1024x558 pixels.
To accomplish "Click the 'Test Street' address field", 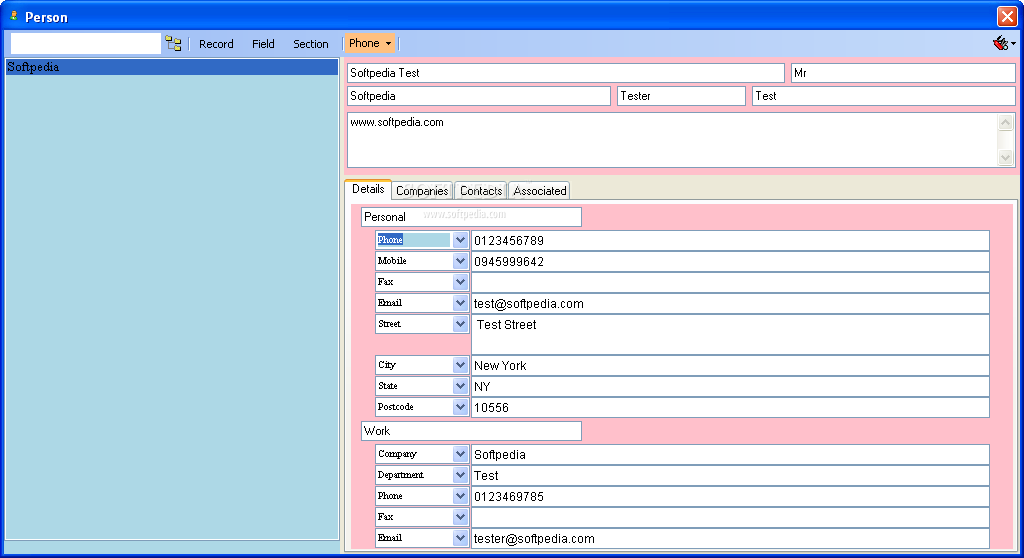I will coord(730,335).
